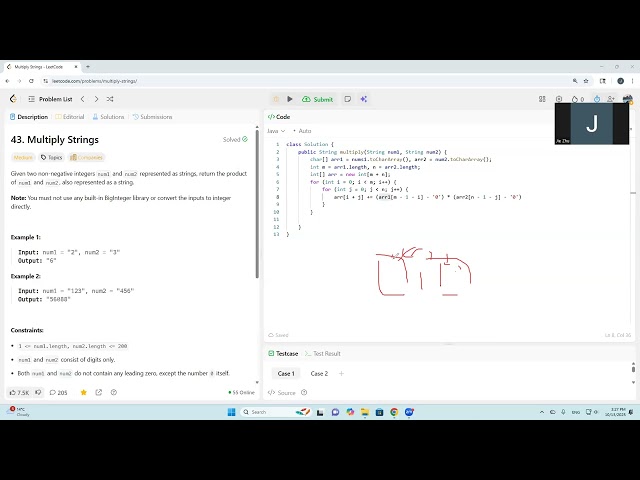
Task: Open the browser profile avatar
Action: [620, 81]
